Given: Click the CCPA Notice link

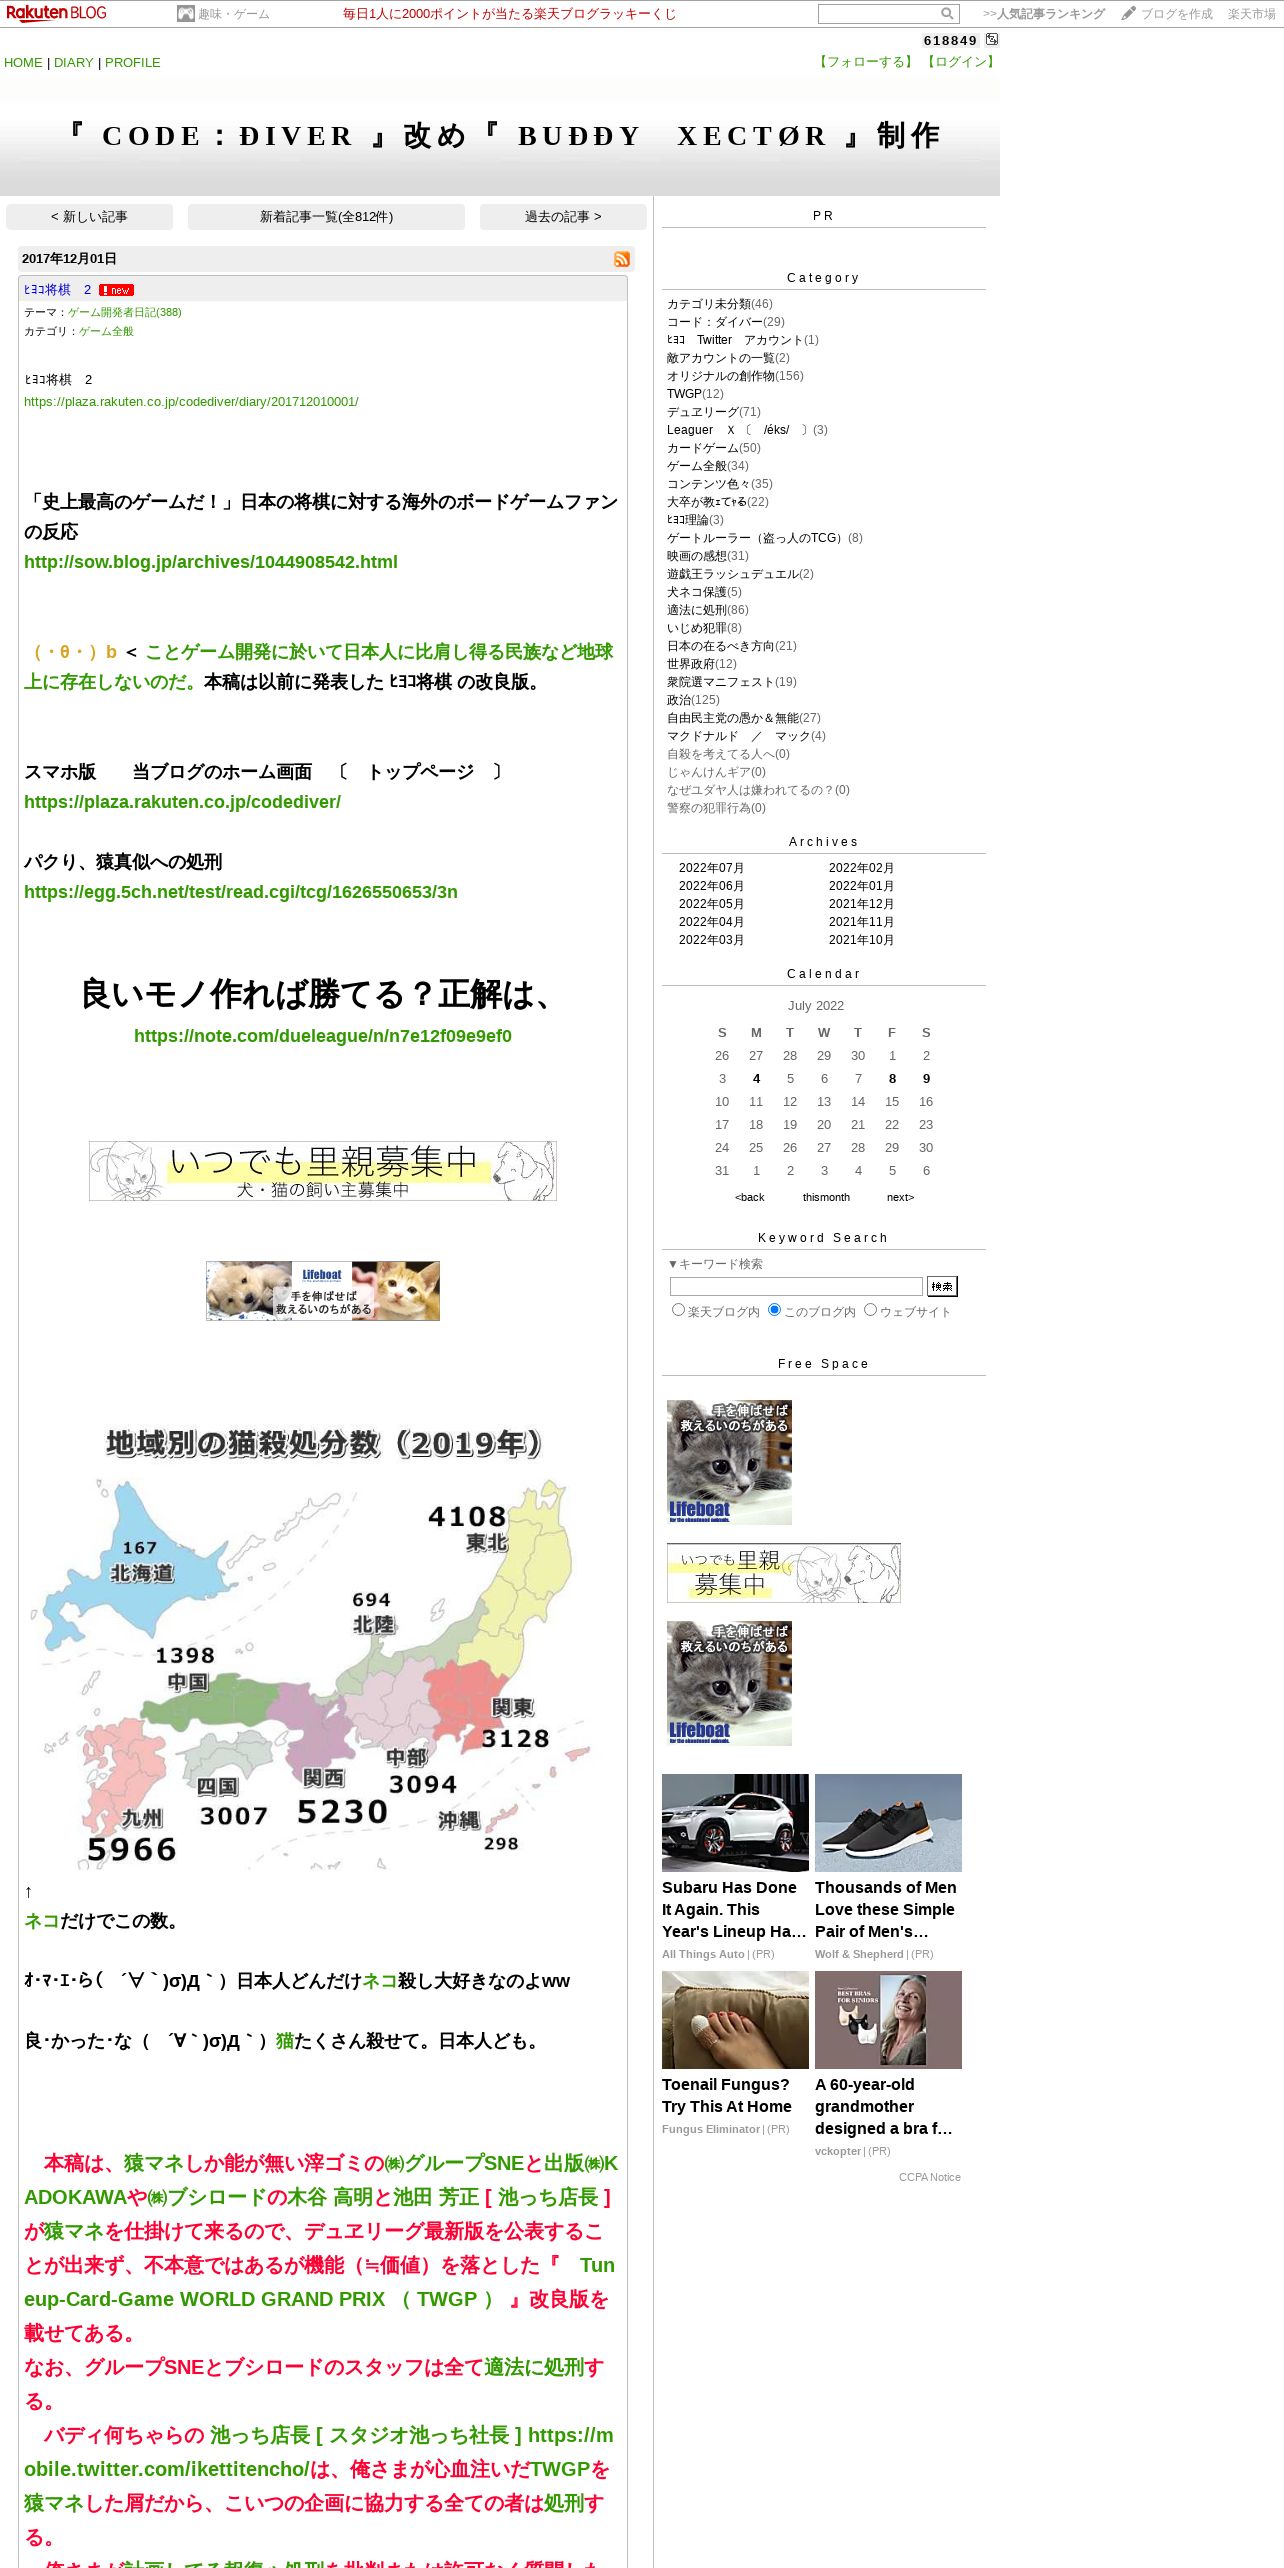Looking at the screenshot, I should [929, 2177].
